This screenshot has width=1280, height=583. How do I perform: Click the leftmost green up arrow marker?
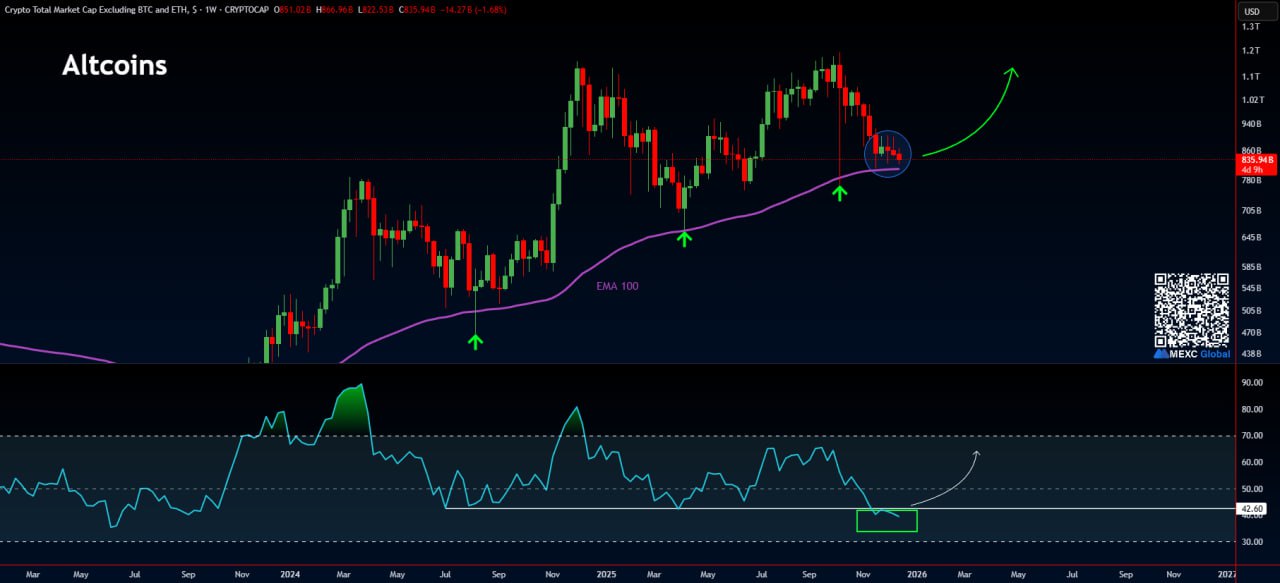(x=475, y=341)
